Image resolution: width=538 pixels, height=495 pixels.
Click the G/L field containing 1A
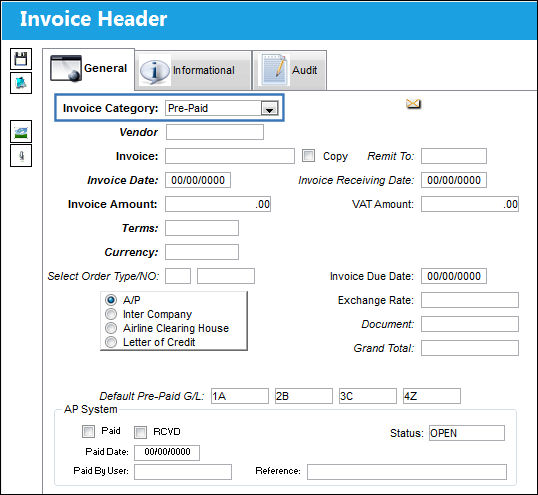240,396
